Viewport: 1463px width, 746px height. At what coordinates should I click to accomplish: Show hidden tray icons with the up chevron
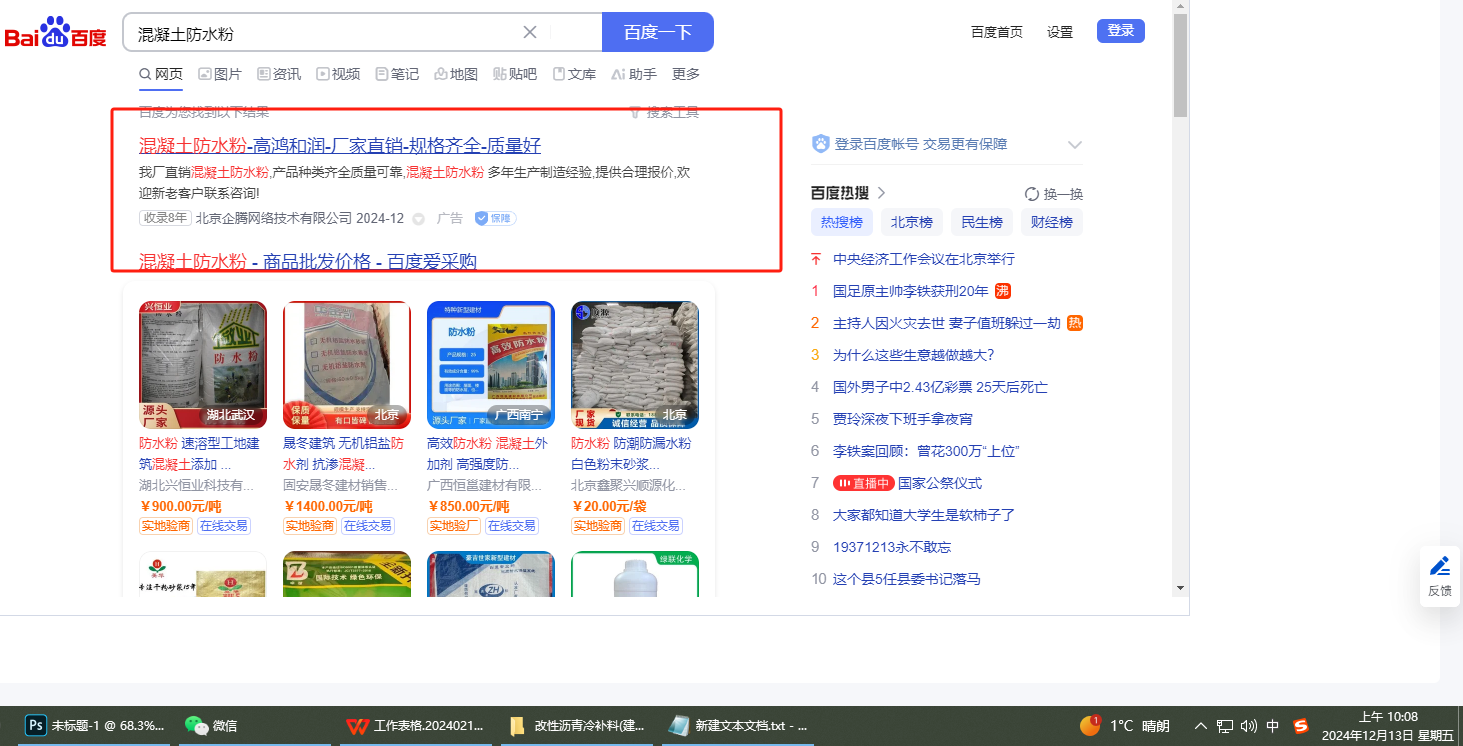[x=1201, y=726]
